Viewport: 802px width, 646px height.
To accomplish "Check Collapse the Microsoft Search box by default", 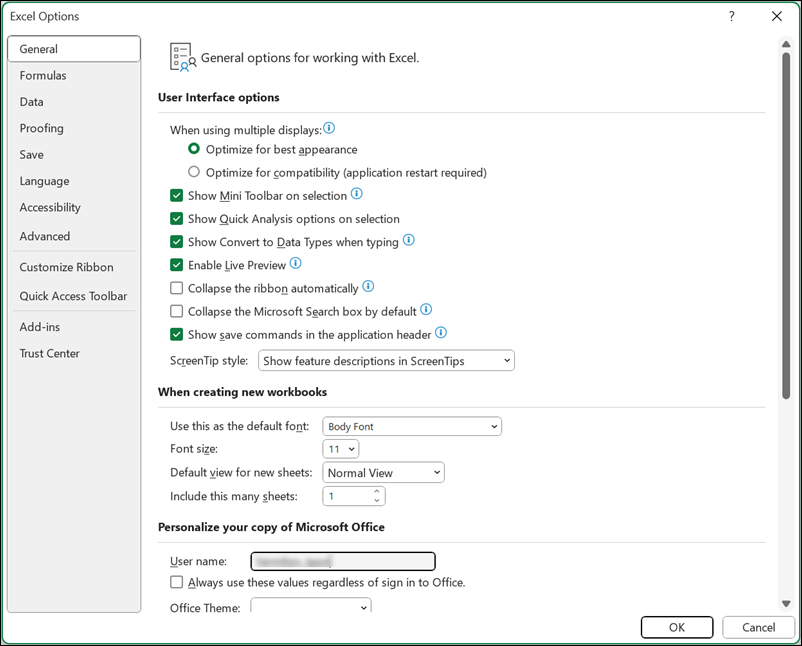I will 176,311.
